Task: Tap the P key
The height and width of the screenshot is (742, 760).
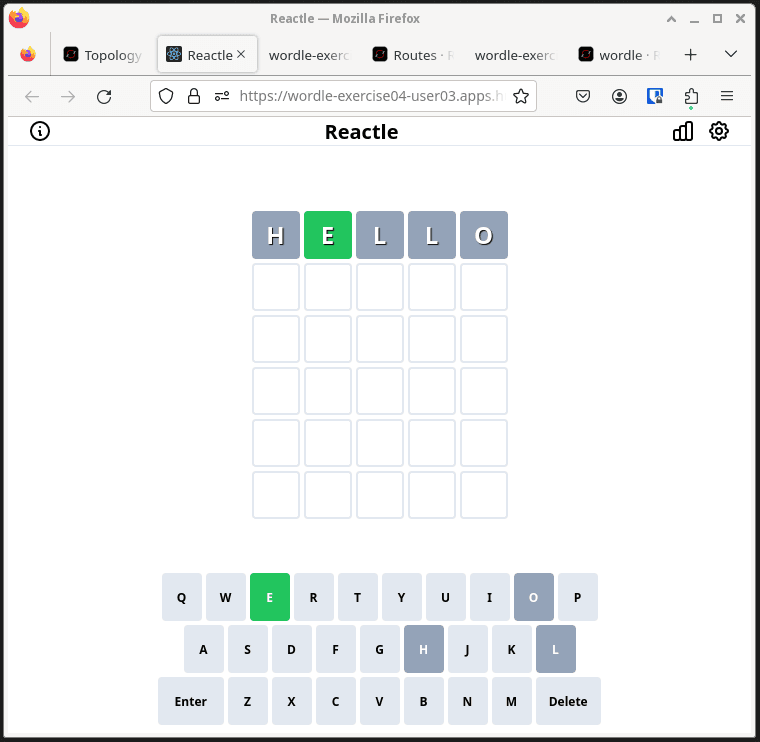Action: tap(578, 597)
